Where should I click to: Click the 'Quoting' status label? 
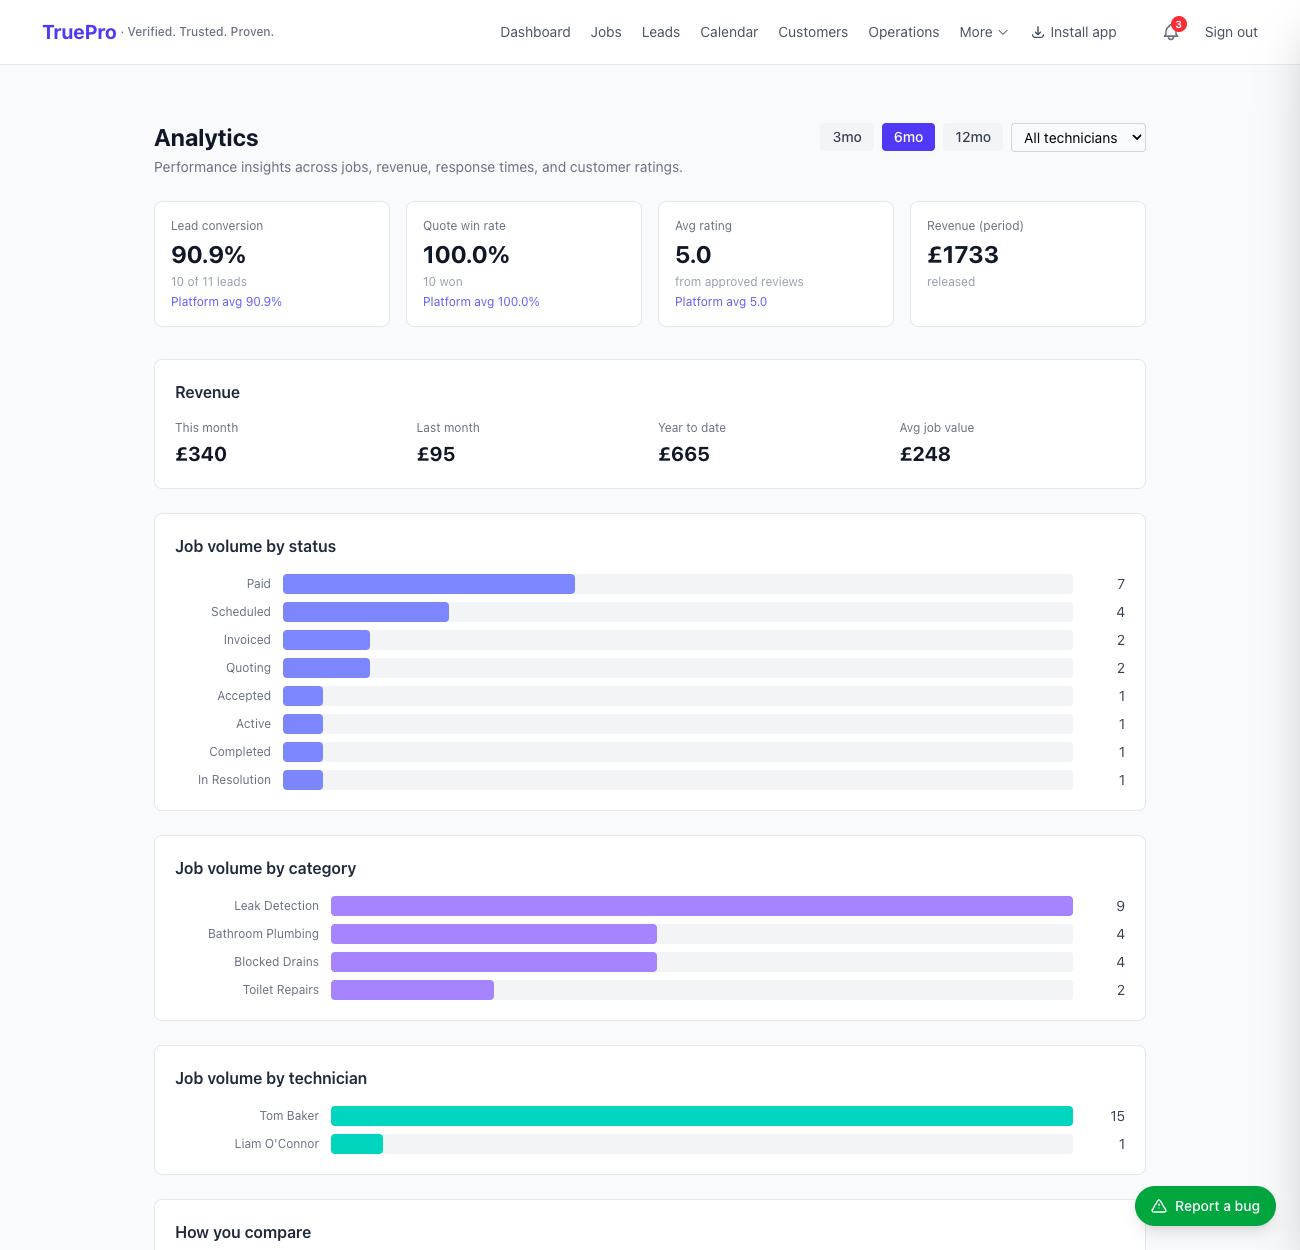pyautogui.click(x=248, y=668)
